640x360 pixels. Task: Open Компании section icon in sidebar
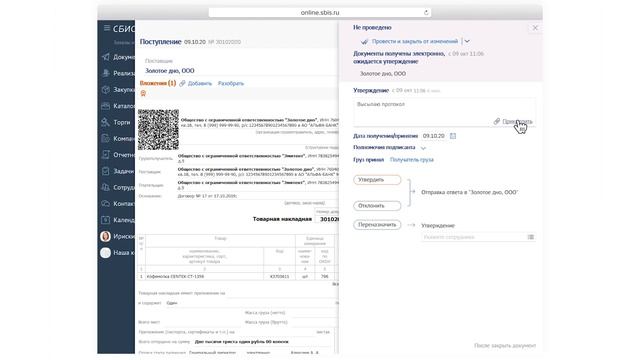point(106,138)
